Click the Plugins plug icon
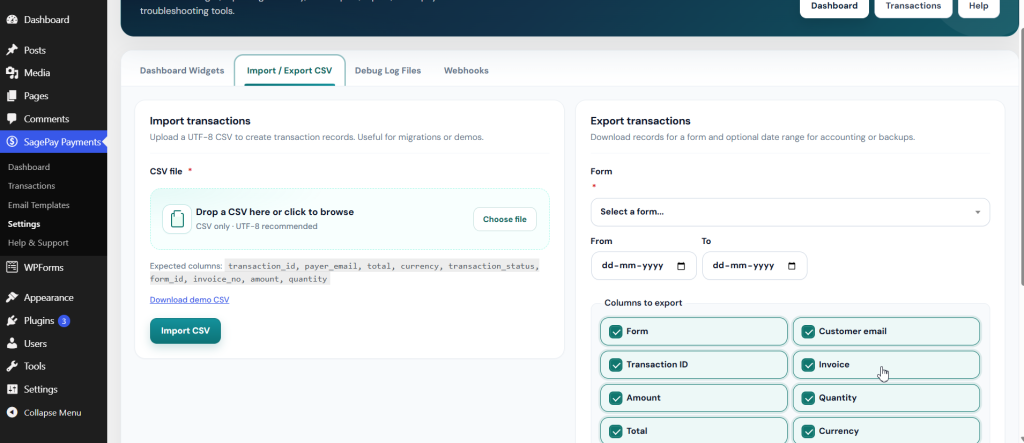The image size is (1024, 443). click(12, 321)
